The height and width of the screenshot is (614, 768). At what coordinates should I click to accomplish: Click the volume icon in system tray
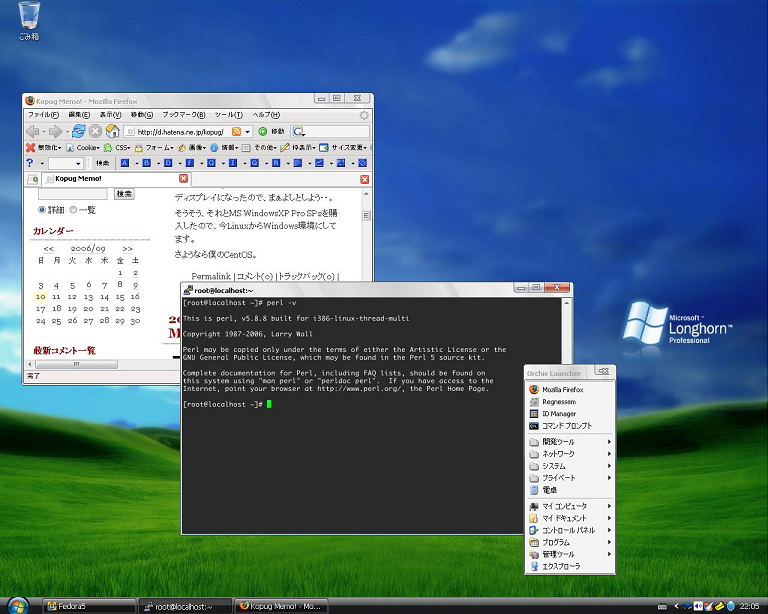(x=698, y=606)
